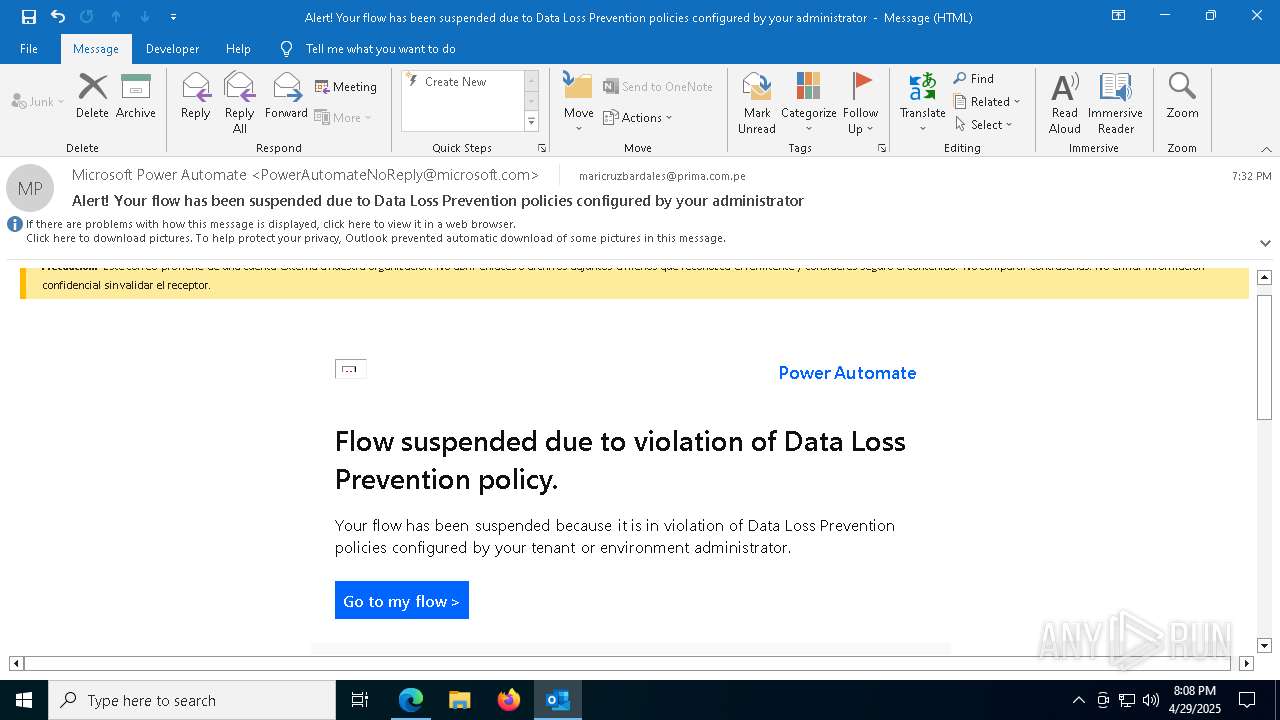Launch Microsoft Edge from taskbar
The width and height of the screenshot is (1280, 720).
(411, 700)
